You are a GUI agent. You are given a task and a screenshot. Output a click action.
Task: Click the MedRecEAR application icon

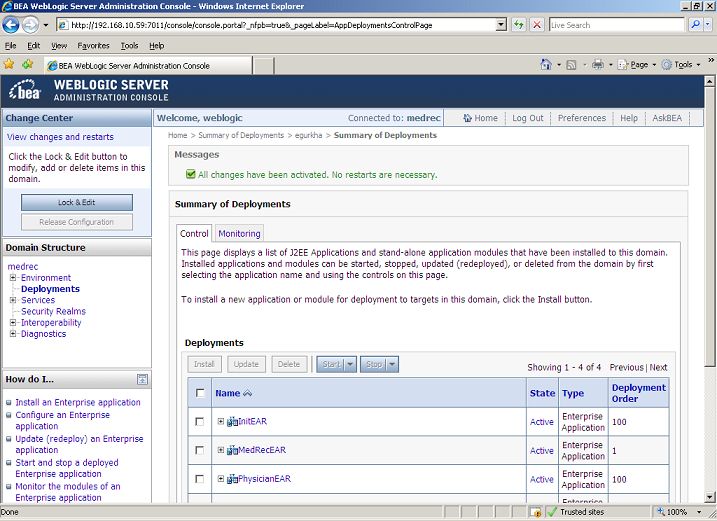[232, 451]
